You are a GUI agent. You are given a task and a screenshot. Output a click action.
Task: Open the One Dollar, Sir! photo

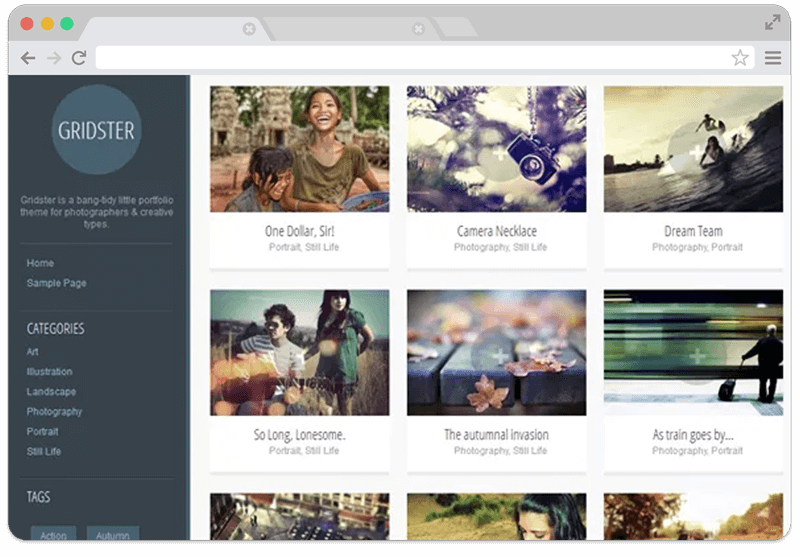(x=299, y=149)
